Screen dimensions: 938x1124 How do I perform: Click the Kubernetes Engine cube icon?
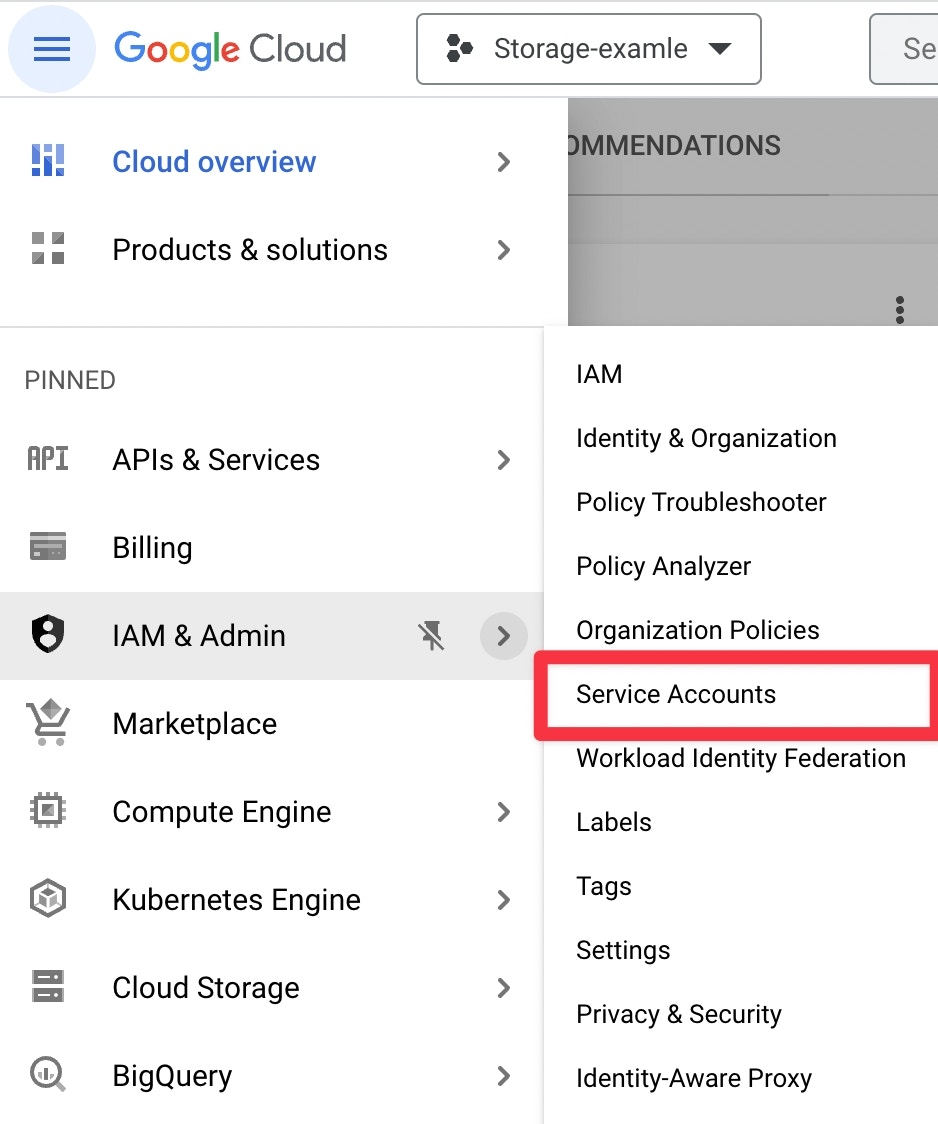[x=48, y=898]
